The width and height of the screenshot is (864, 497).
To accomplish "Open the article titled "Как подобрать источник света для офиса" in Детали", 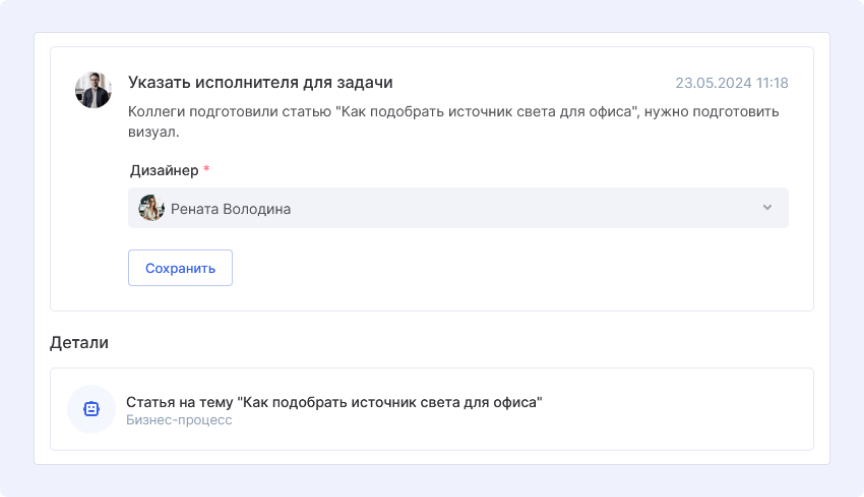I will click(334, 402).
